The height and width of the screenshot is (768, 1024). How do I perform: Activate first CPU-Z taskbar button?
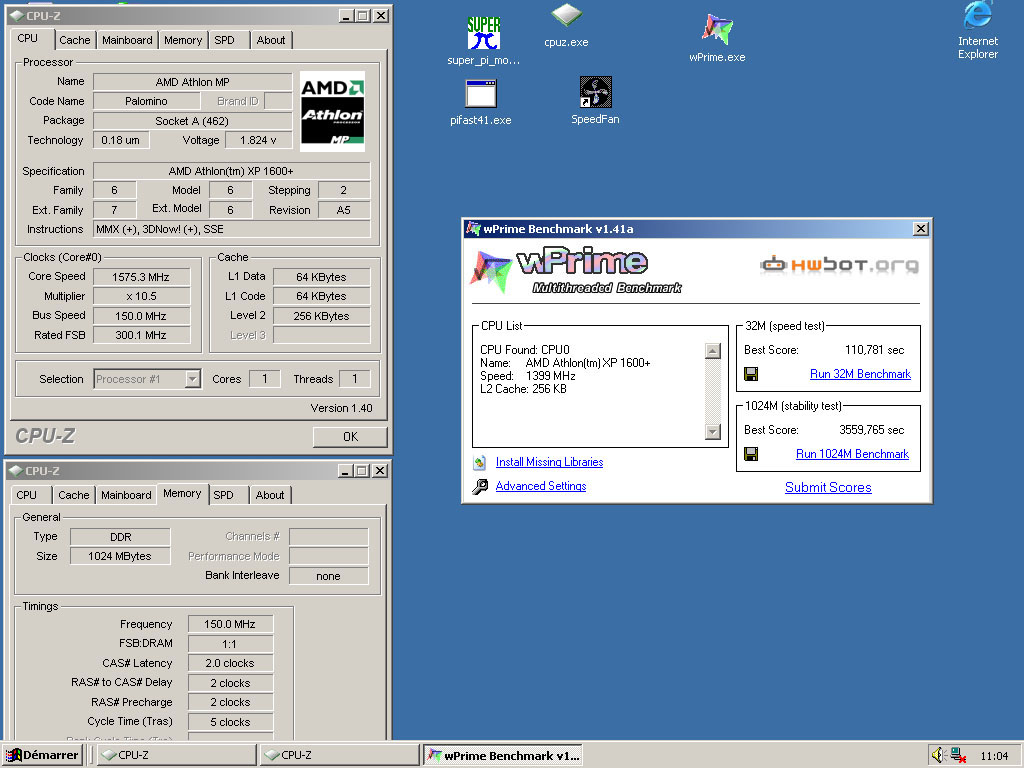[177, 755]
